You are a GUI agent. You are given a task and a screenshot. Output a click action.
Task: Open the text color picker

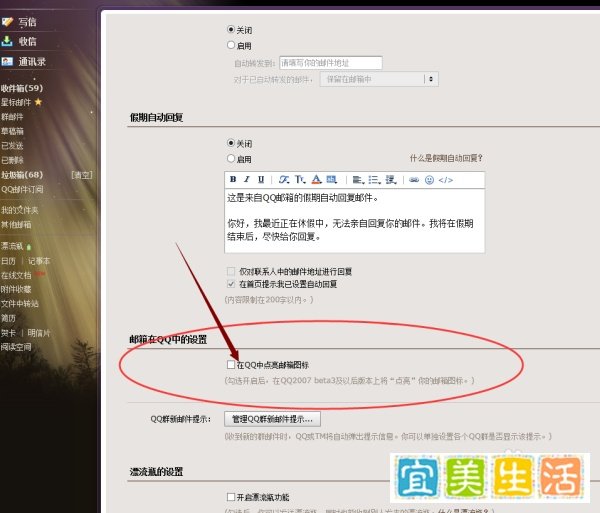click(x=316, y=179)
